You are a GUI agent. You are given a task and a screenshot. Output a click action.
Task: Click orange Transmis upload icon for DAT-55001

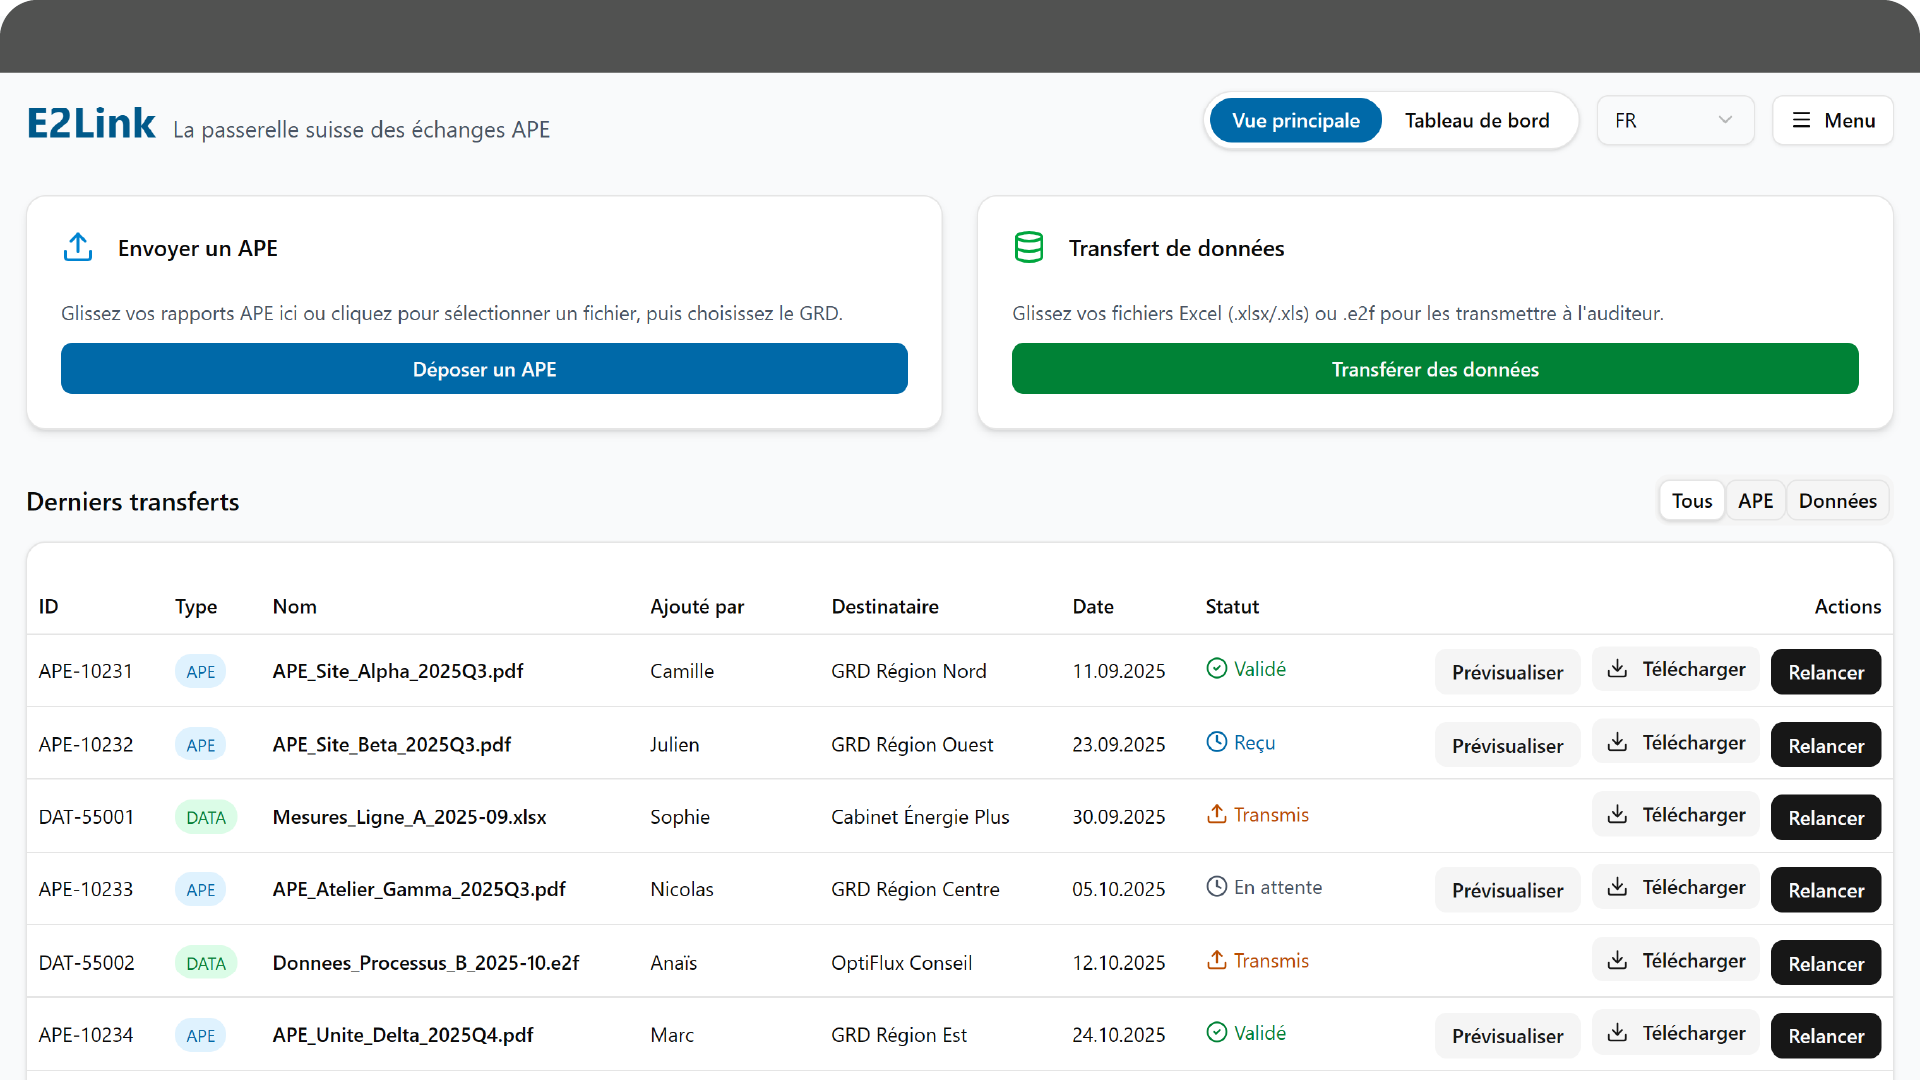click(1216, 815)
